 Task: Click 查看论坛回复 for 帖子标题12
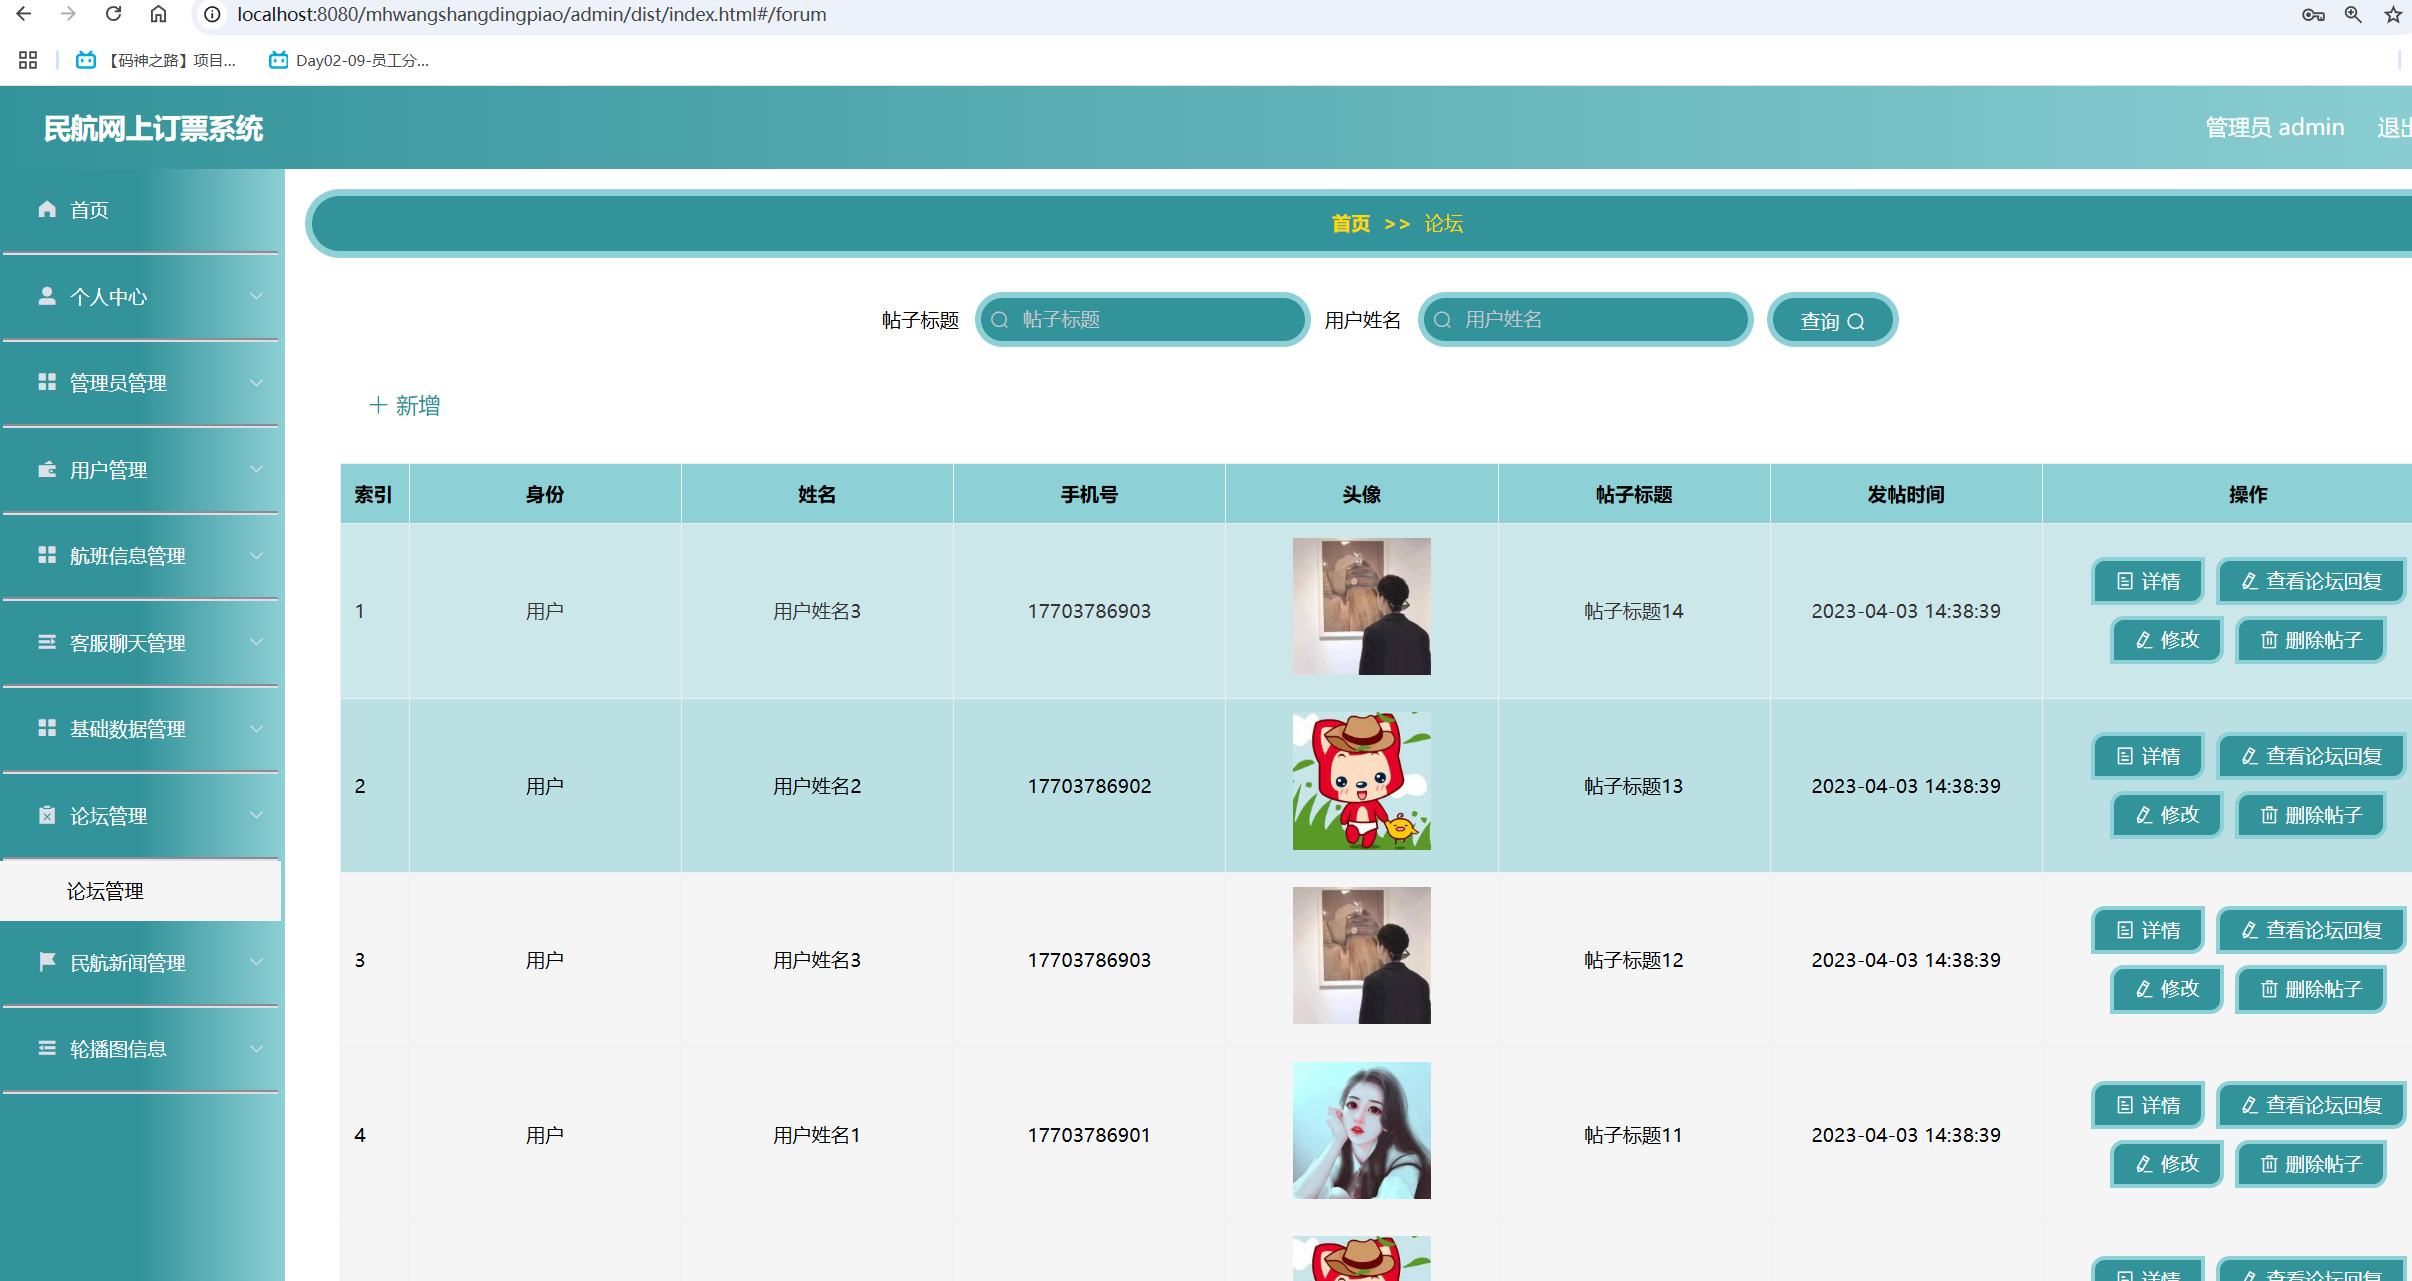click(x=2311, y=931)
